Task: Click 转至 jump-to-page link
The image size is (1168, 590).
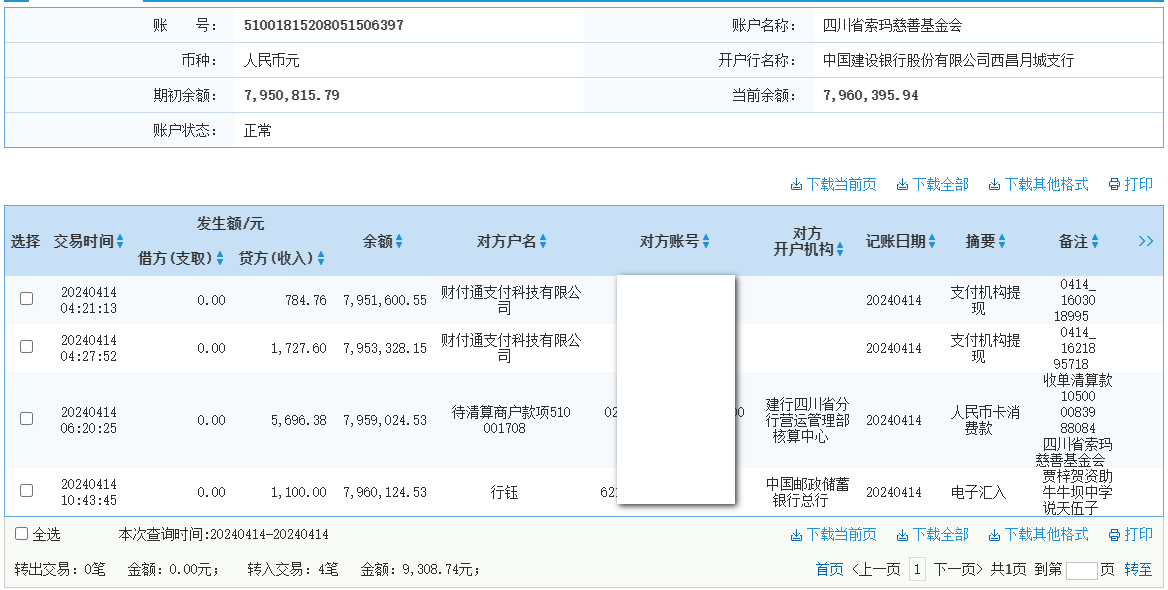Action: coord(1138,569)
